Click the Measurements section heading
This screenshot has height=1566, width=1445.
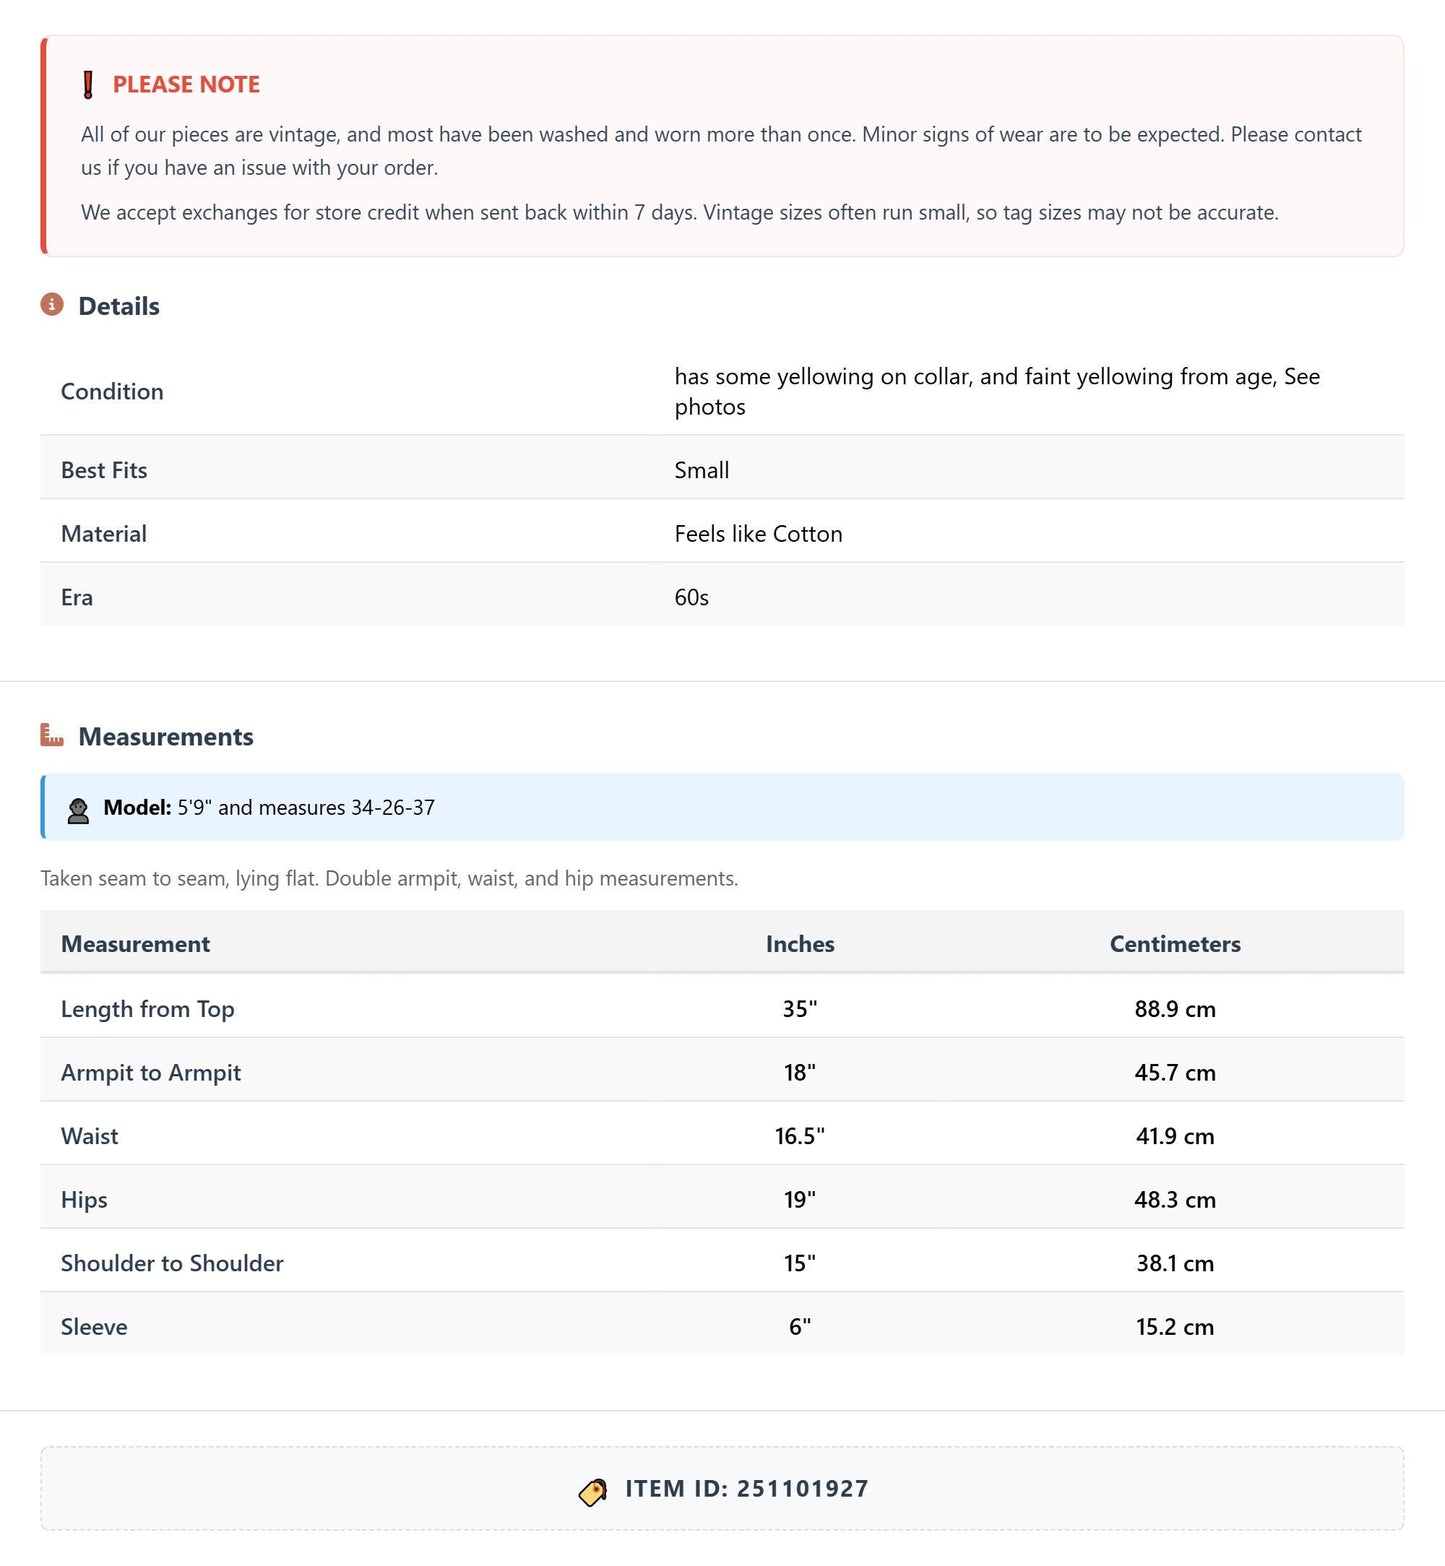[x=166, y=737]
